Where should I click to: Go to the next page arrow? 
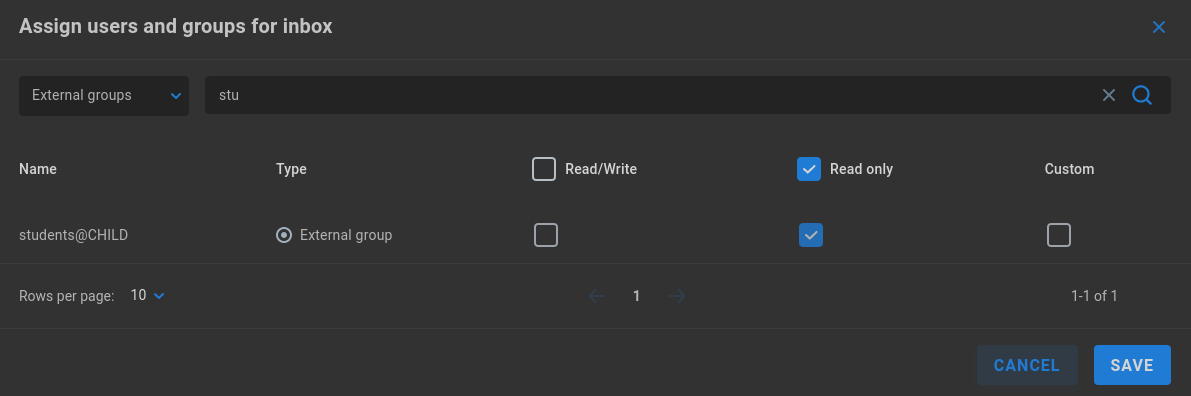point(677,296)
